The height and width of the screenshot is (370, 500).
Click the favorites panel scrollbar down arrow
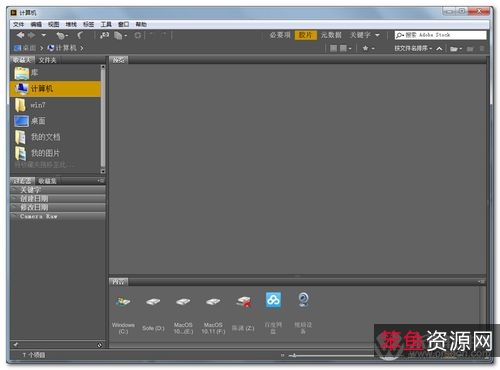[x=103, y=171]
